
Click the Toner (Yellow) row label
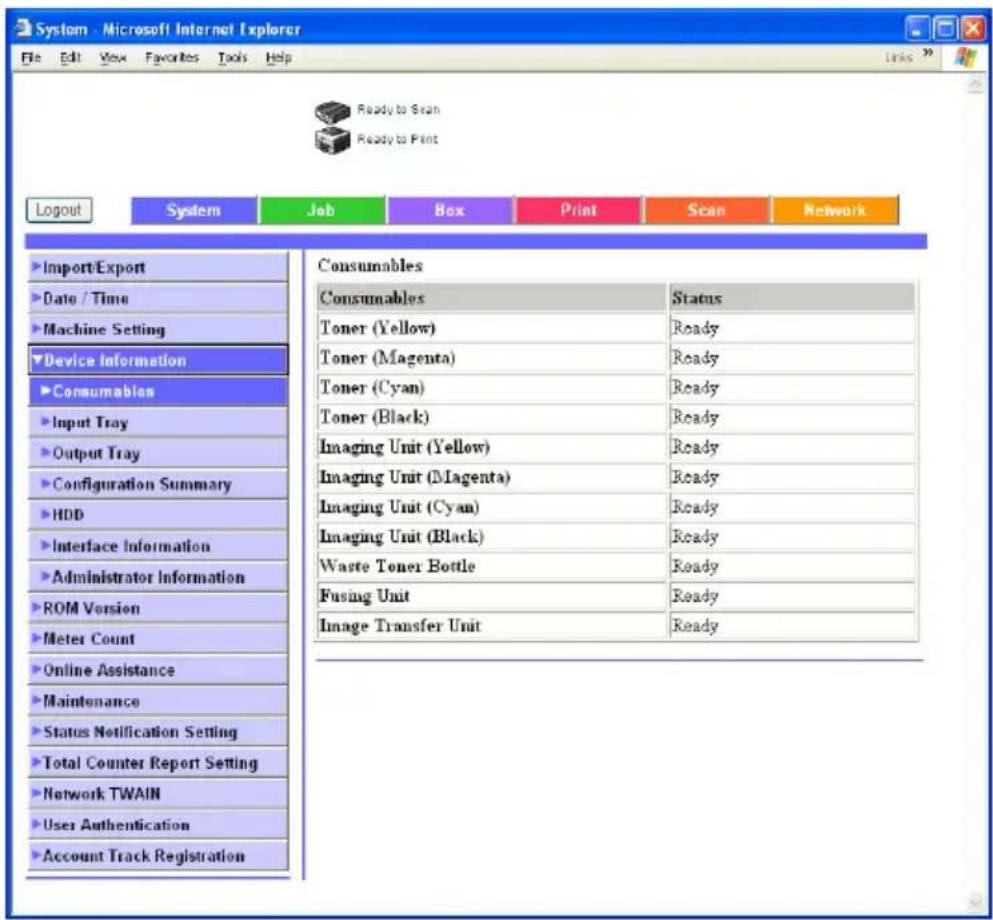coord(378,328)
